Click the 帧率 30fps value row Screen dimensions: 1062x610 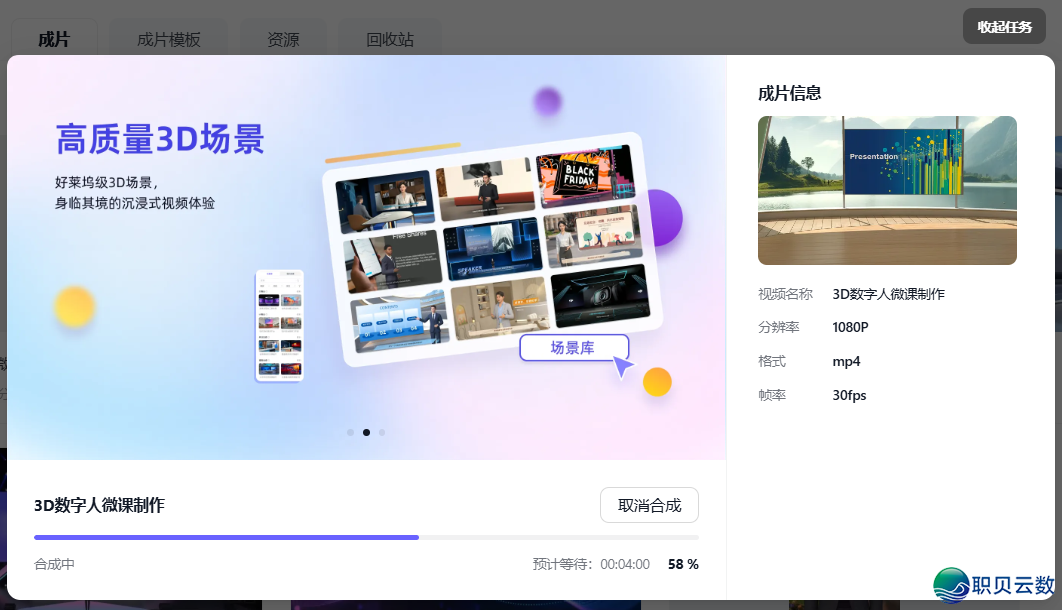pyautogui.click(x=848, y=394)
